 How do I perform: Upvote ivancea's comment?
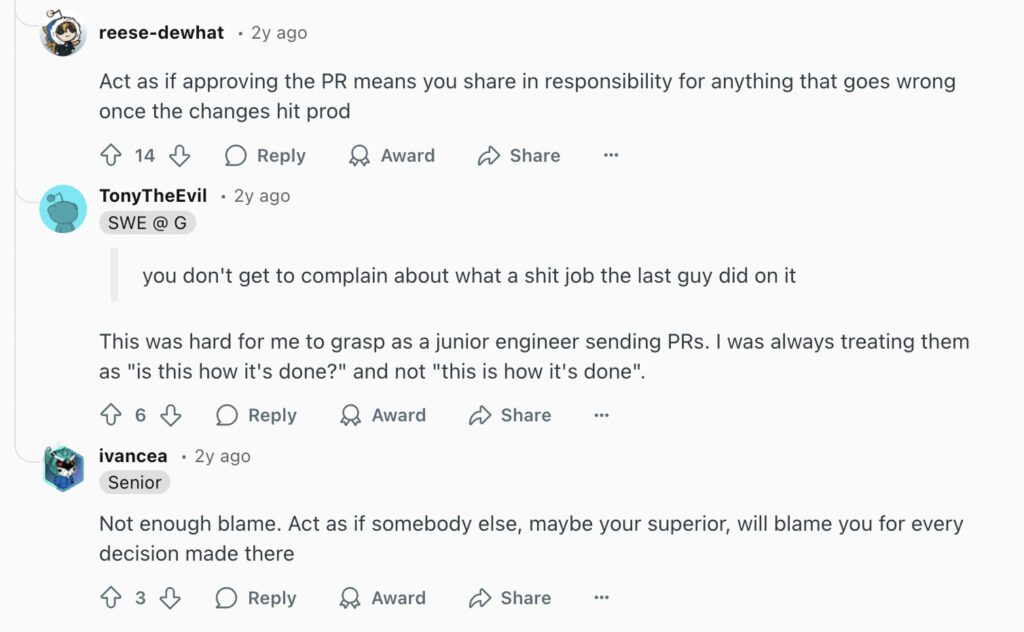(111, 598)
